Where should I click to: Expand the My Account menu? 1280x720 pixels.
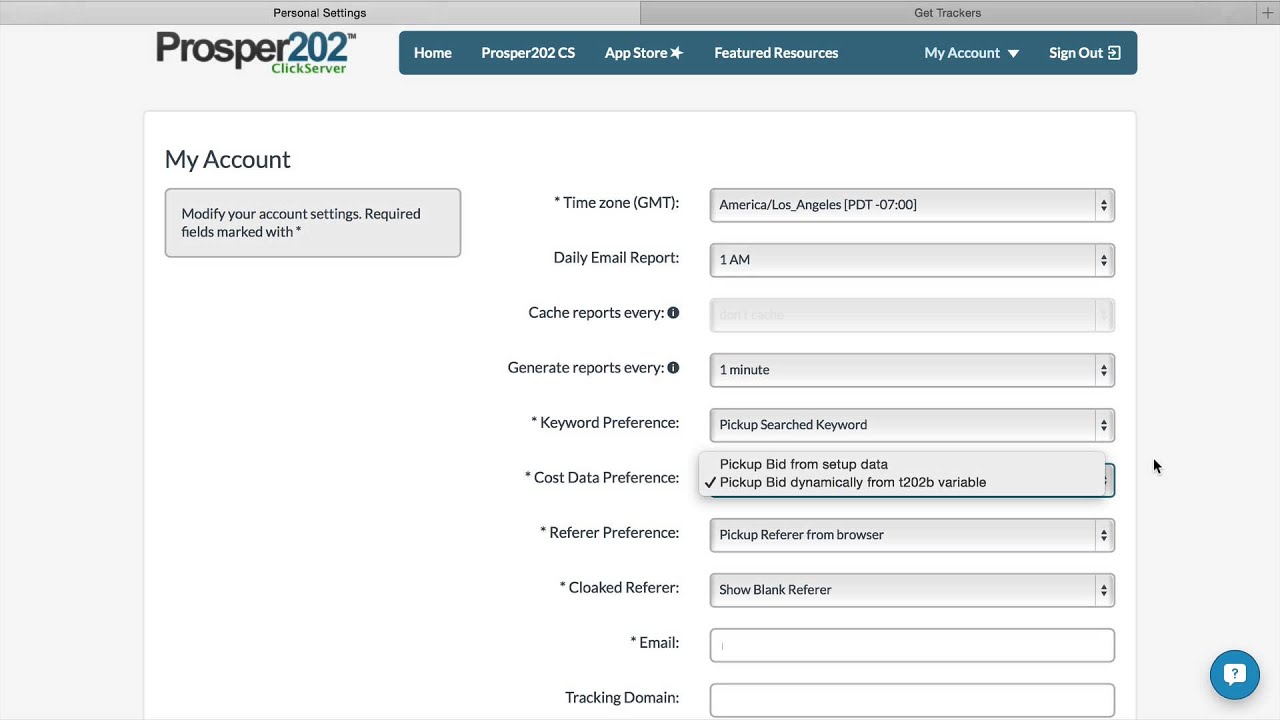point(972,53)
